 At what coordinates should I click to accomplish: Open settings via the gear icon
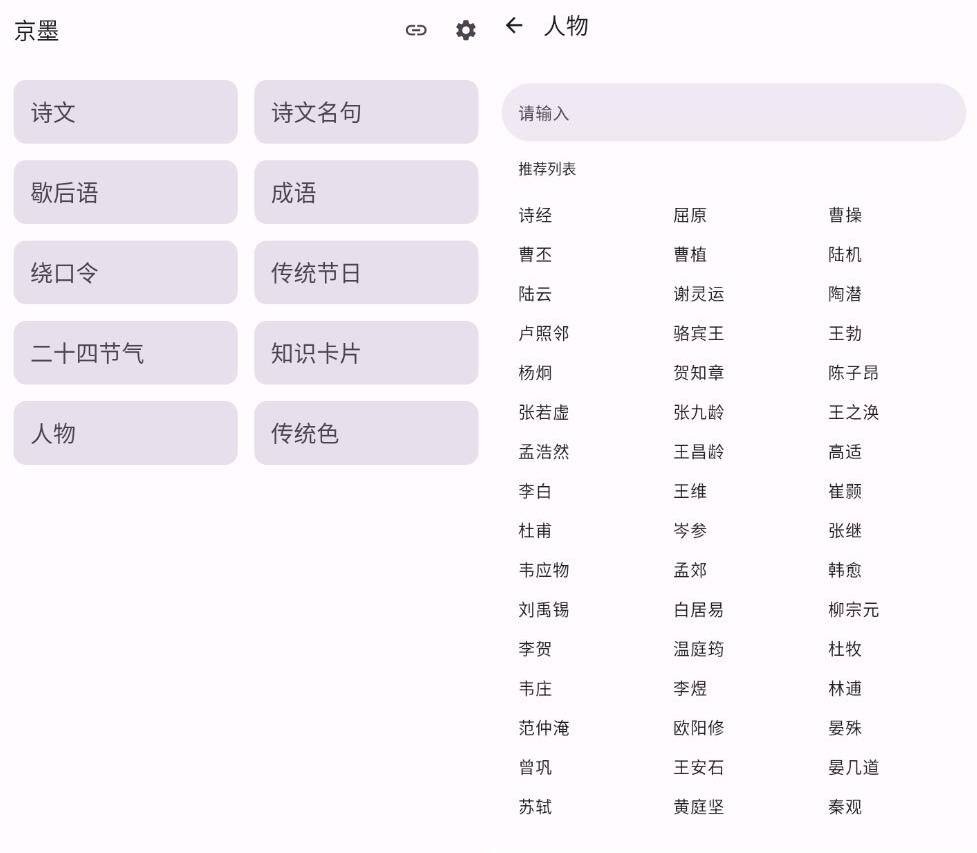[465, 30]
